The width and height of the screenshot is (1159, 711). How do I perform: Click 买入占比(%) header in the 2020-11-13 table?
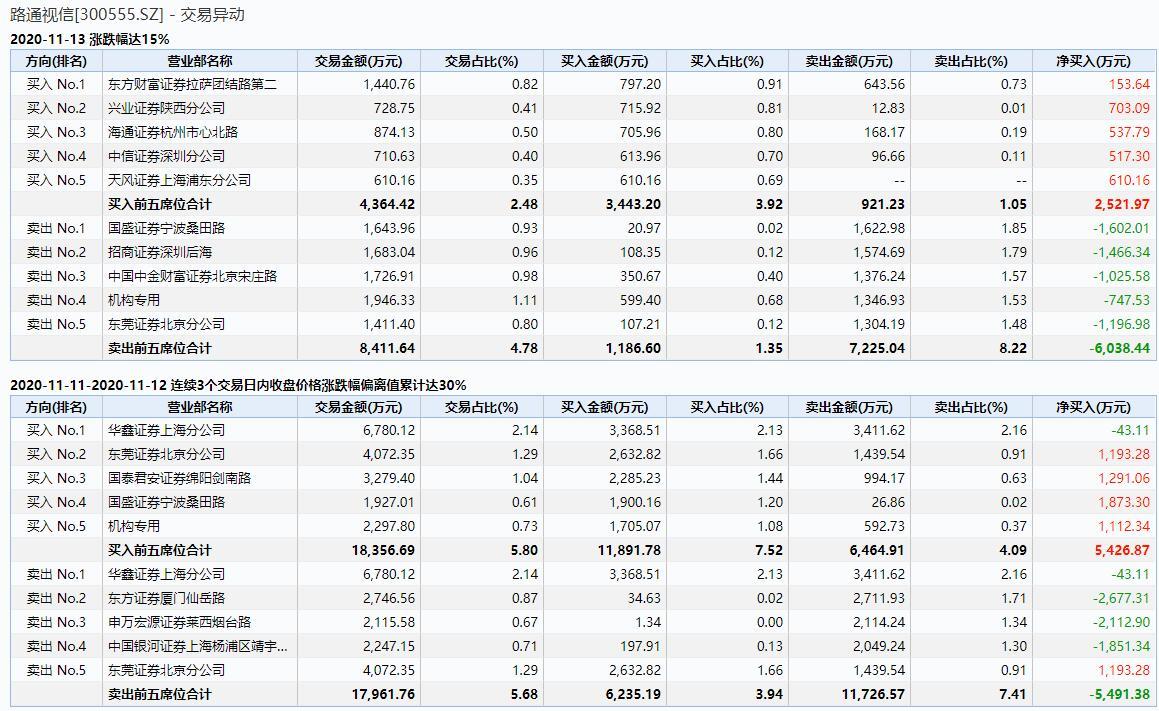[x=727, y=61]
